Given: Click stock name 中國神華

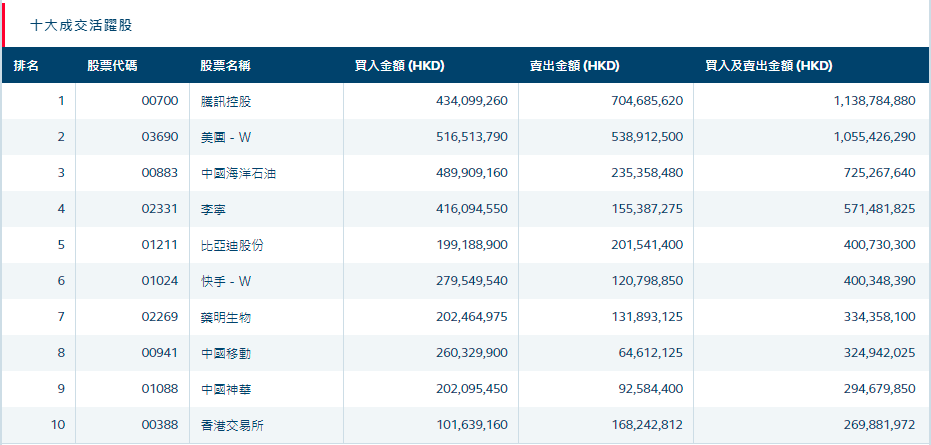Looking at the screenshot, I should click(226, 389).
